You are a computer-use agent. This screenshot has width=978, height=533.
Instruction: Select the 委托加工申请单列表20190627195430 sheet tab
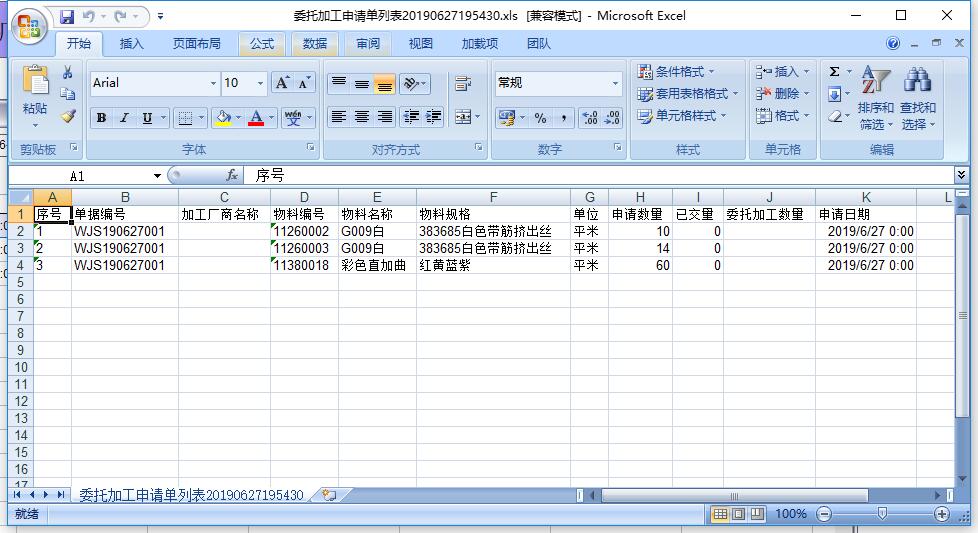click(191, 495)
